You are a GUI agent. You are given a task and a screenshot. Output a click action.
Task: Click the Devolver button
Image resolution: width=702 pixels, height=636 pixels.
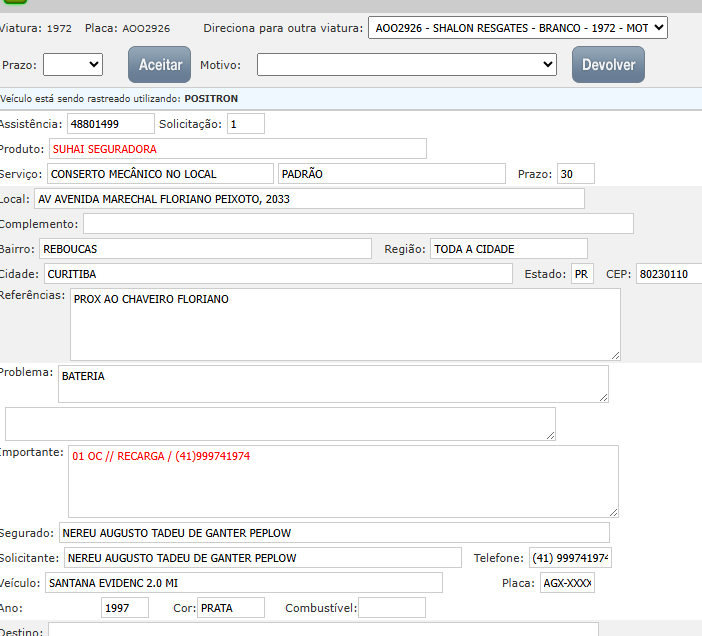tap(608, 65)
